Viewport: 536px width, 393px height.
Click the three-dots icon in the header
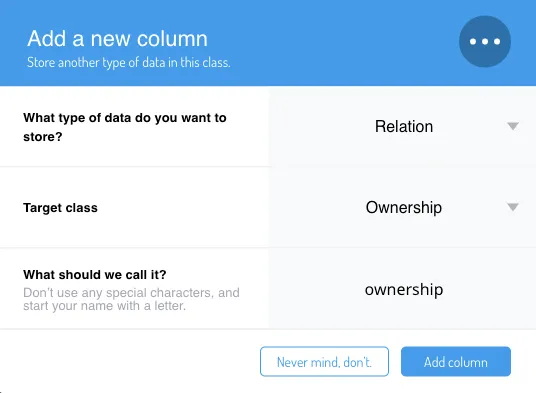[485, 41]
